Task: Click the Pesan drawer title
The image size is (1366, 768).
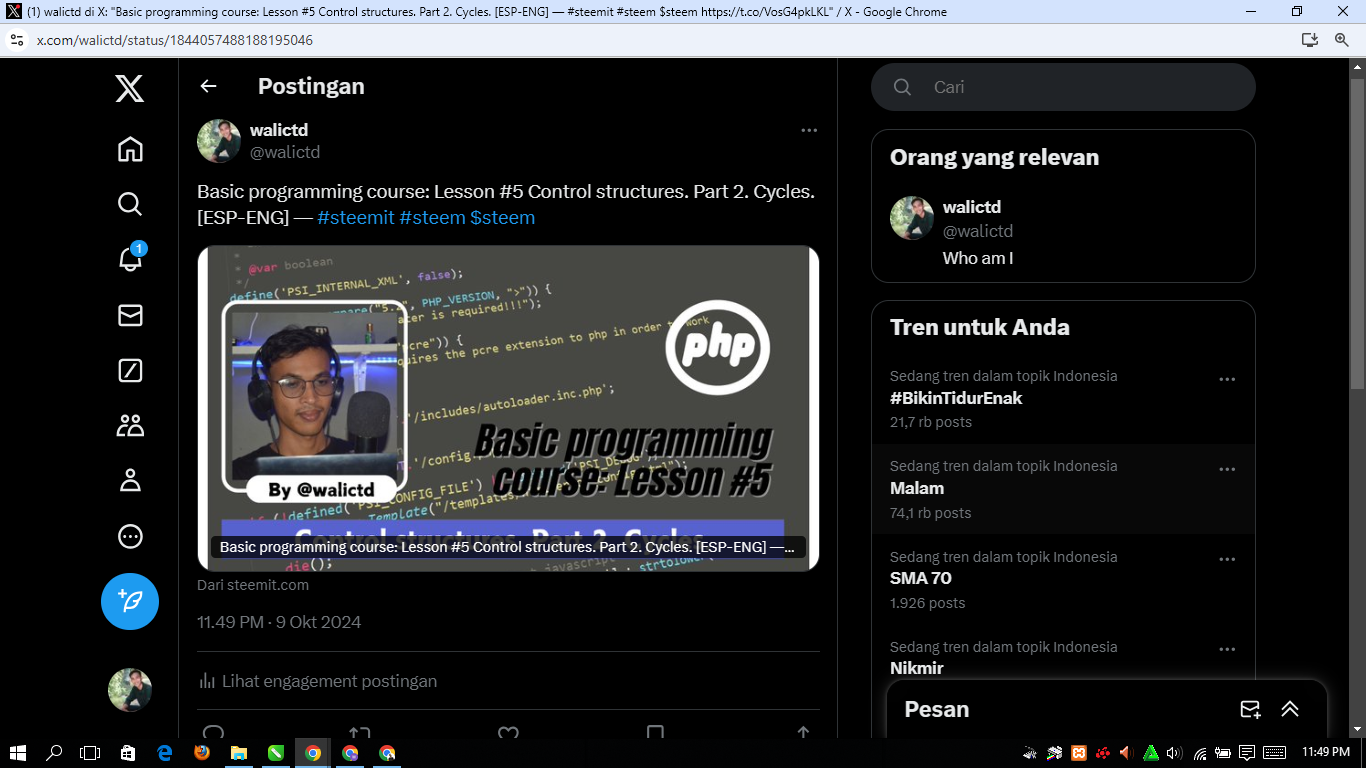Action: coord(937,709)
